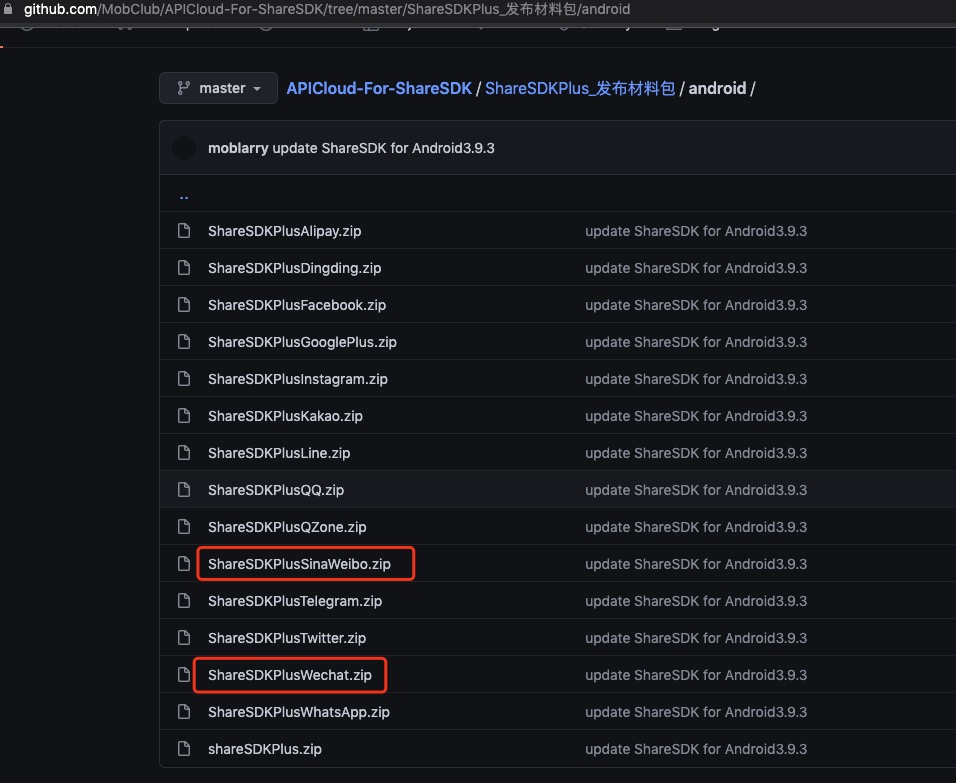Click the file icon next to ShareSDKPlusFacebook.zip

tap(184, 305)
